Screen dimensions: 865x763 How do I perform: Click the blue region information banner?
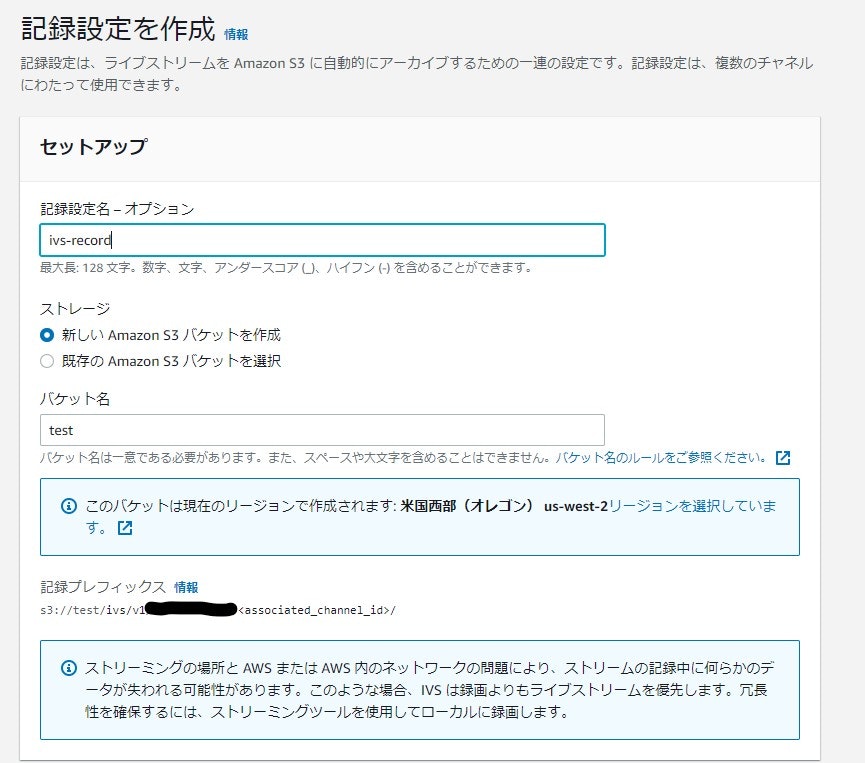420,515
